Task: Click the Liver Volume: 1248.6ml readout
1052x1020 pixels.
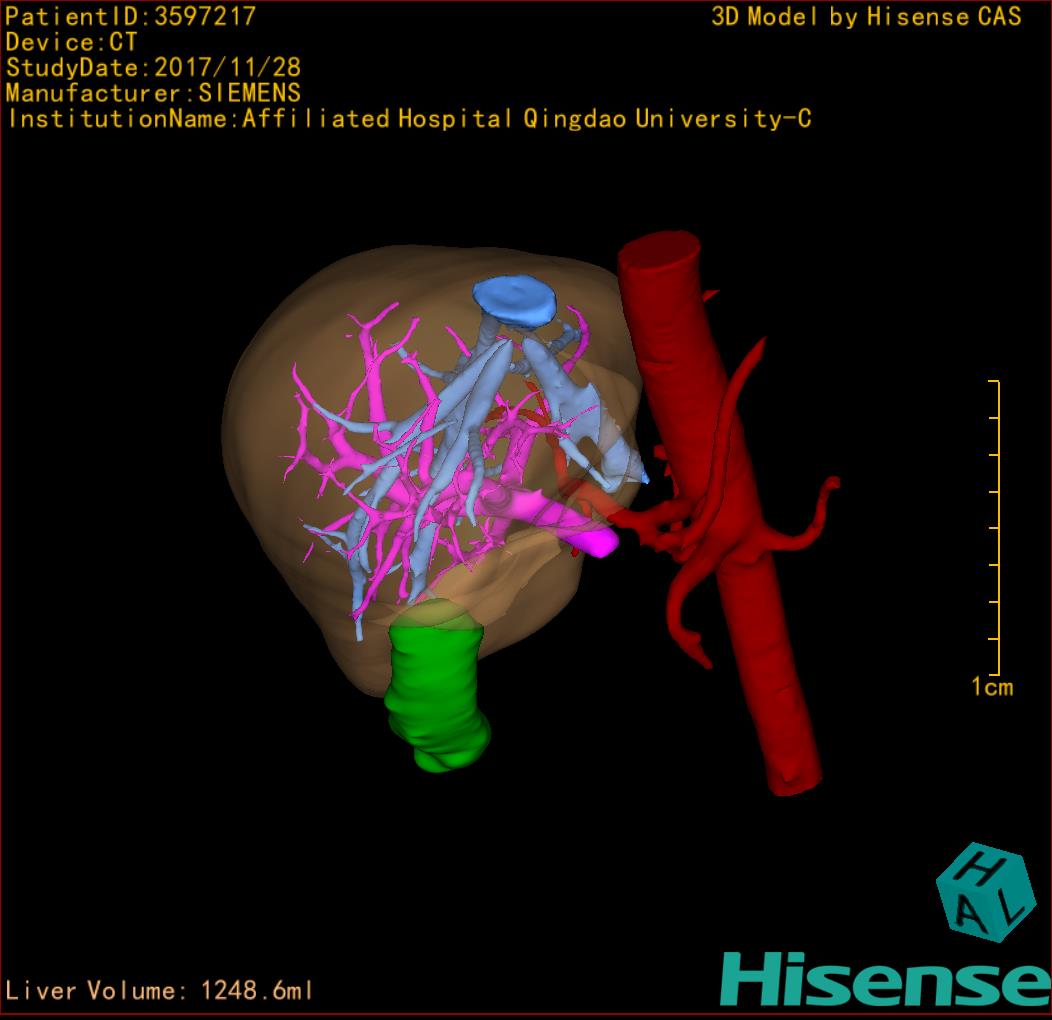Action: [158, 990]
